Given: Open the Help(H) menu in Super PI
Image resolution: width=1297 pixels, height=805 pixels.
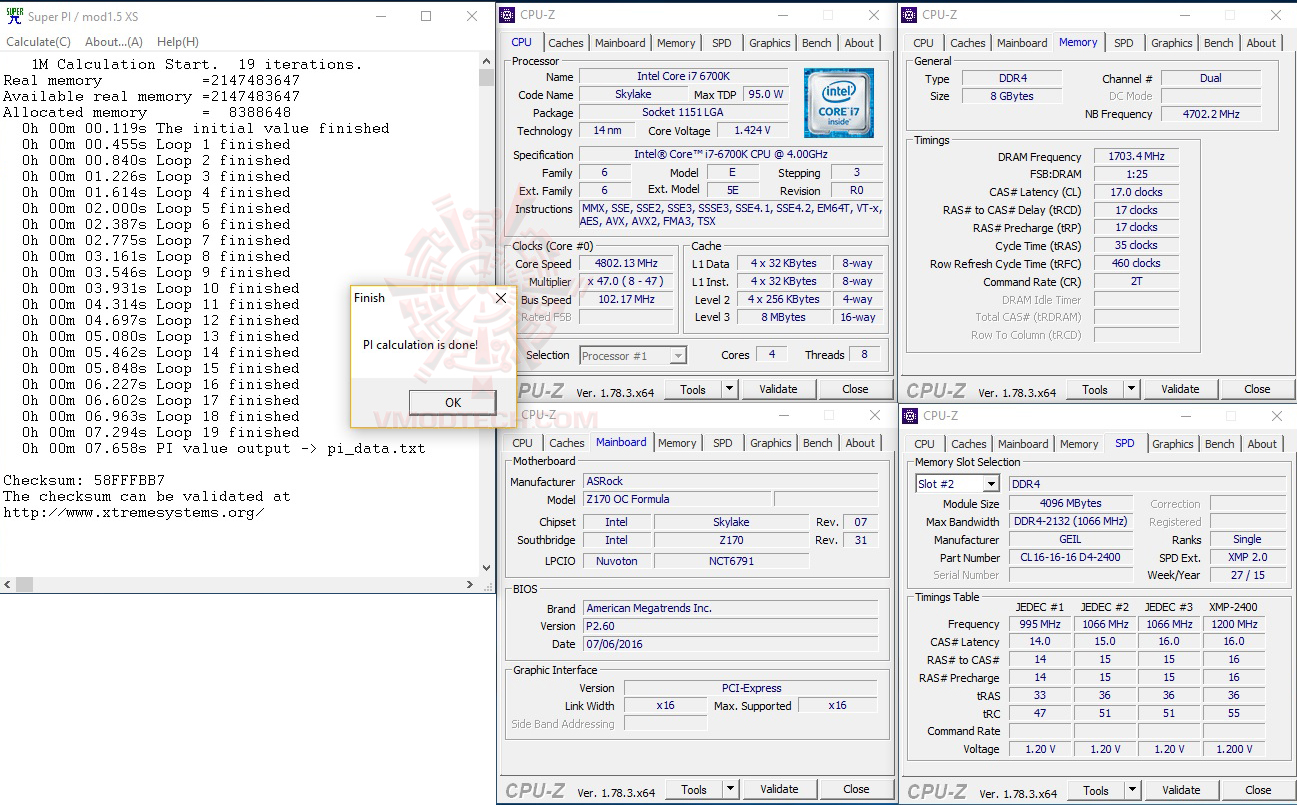Looking at the screenshot, I should [178, 42].
